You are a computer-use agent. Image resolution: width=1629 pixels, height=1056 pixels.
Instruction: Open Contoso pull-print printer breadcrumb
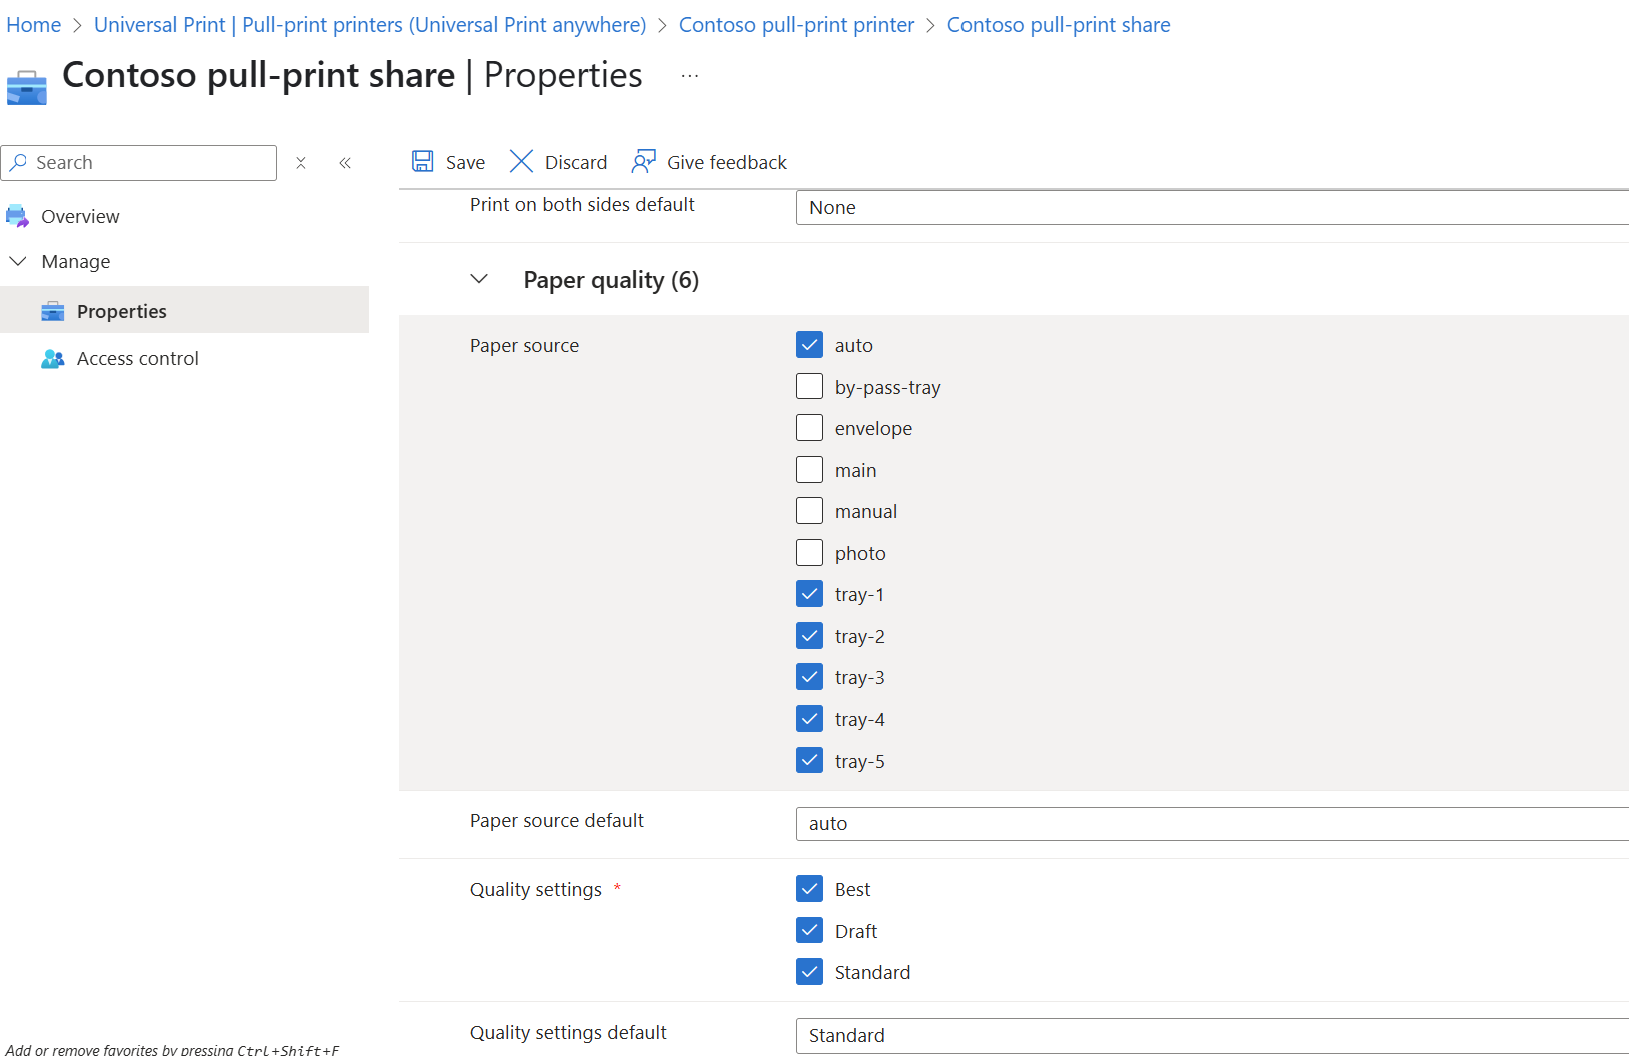click(x=796, y=25)
